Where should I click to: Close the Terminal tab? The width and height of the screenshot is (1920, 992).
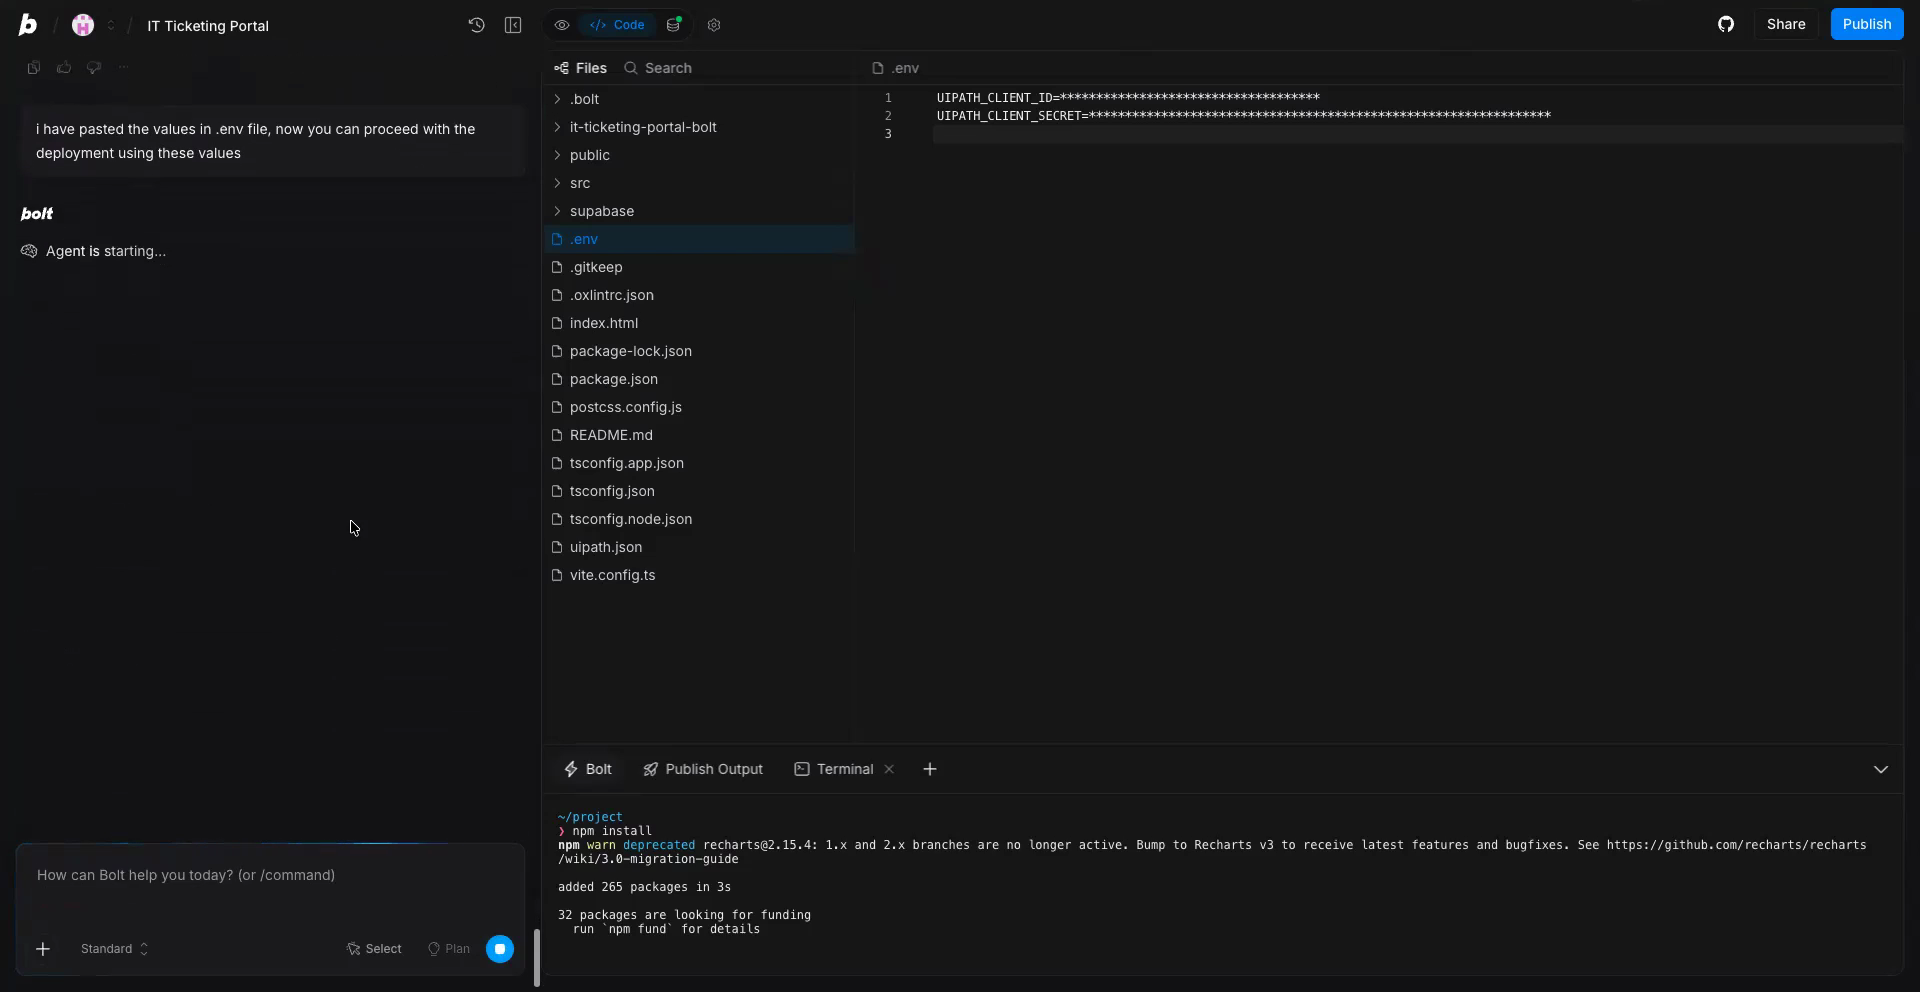pos(889,769)
